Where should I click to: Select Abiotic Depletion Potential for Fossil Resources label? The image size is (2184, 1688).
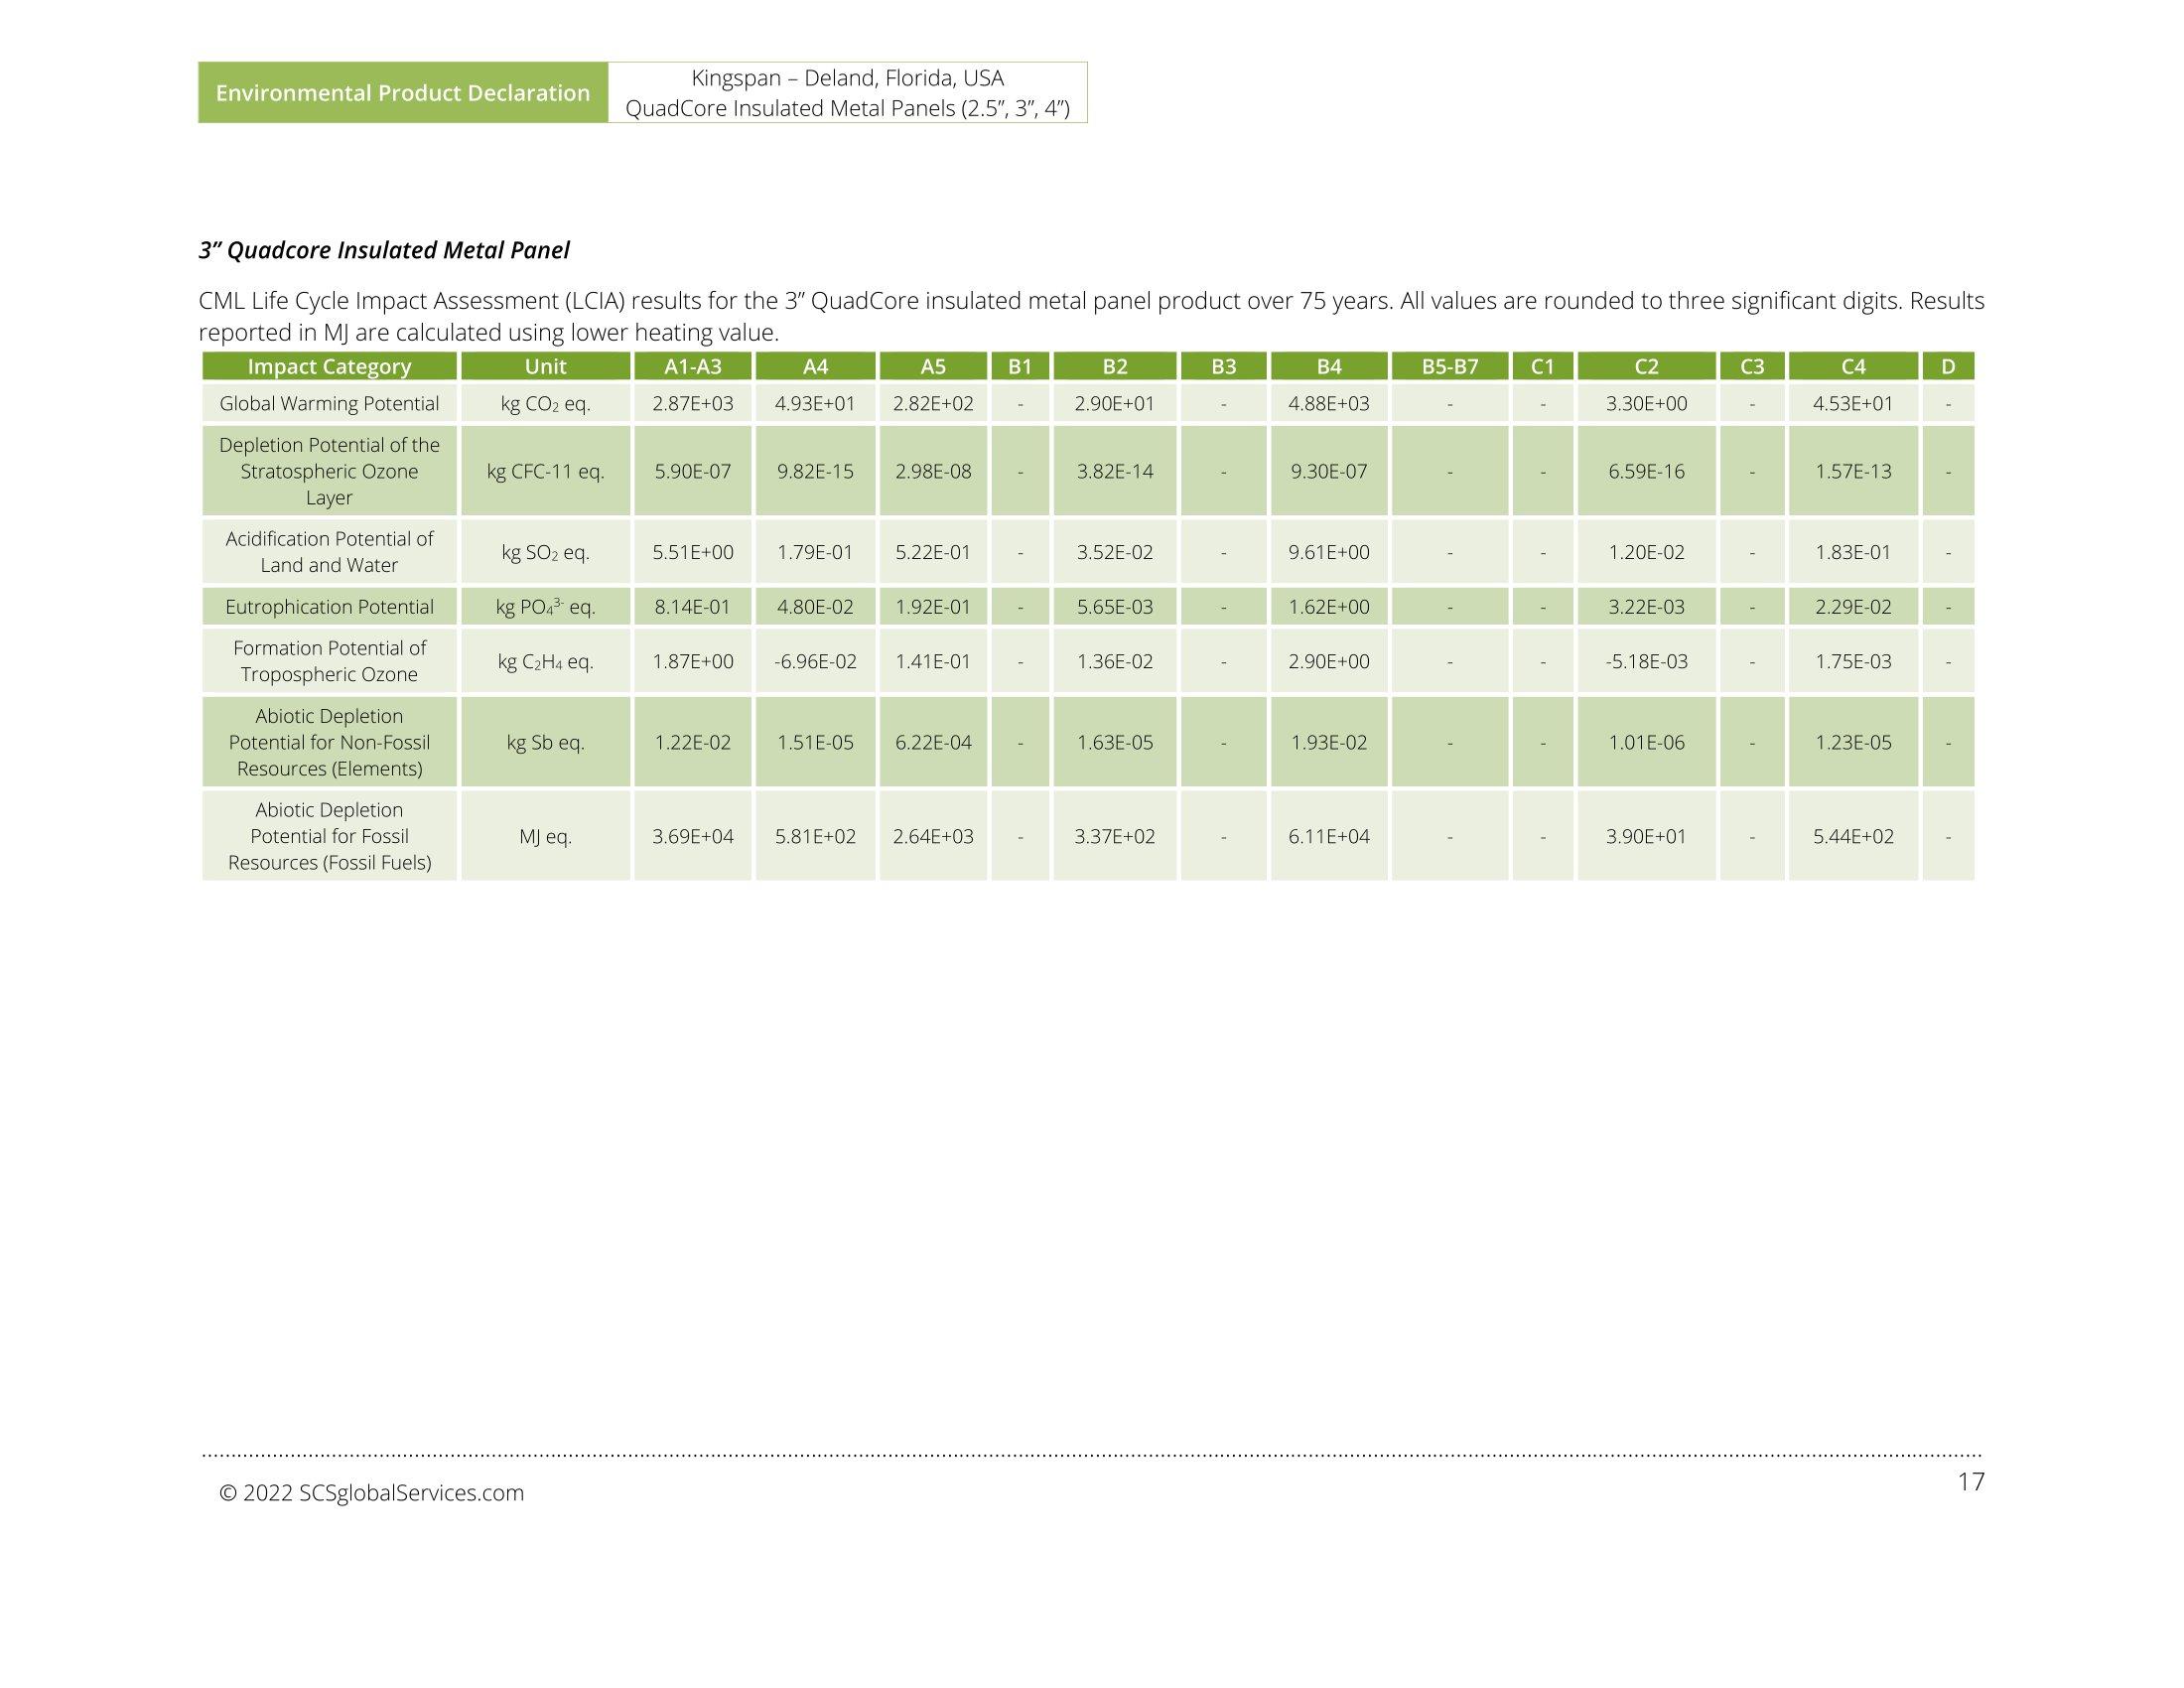pos(329,836)
